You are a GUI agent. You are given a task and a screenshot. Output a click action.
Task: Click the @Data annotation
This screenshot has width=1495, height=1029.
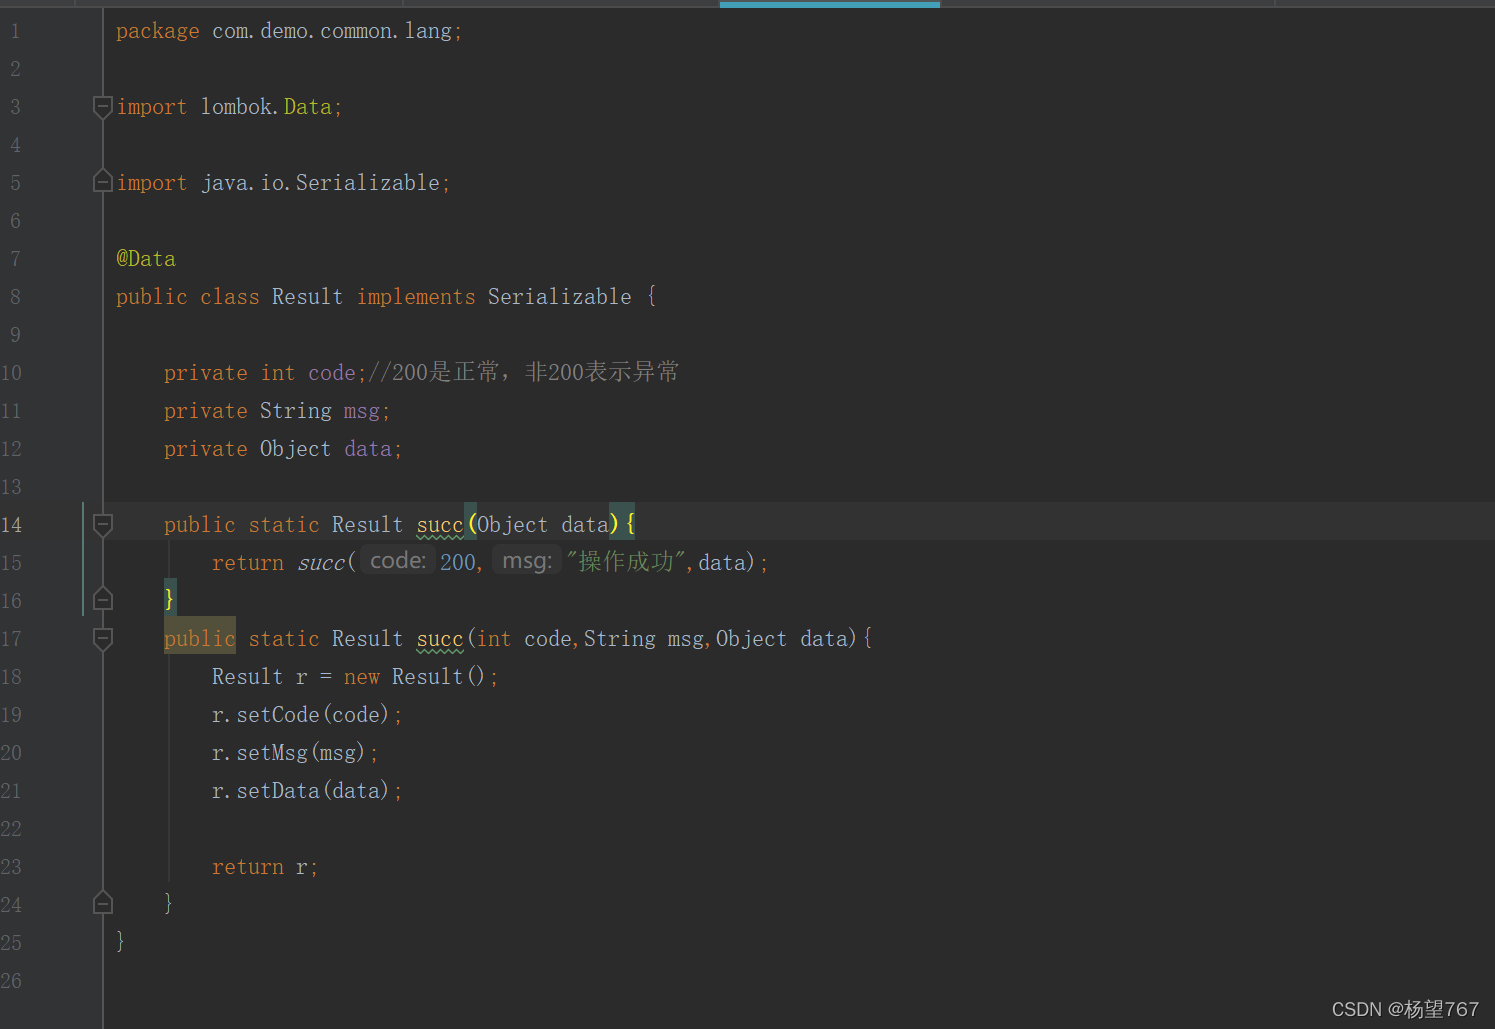pyautogui.click(x=146, y=258)
